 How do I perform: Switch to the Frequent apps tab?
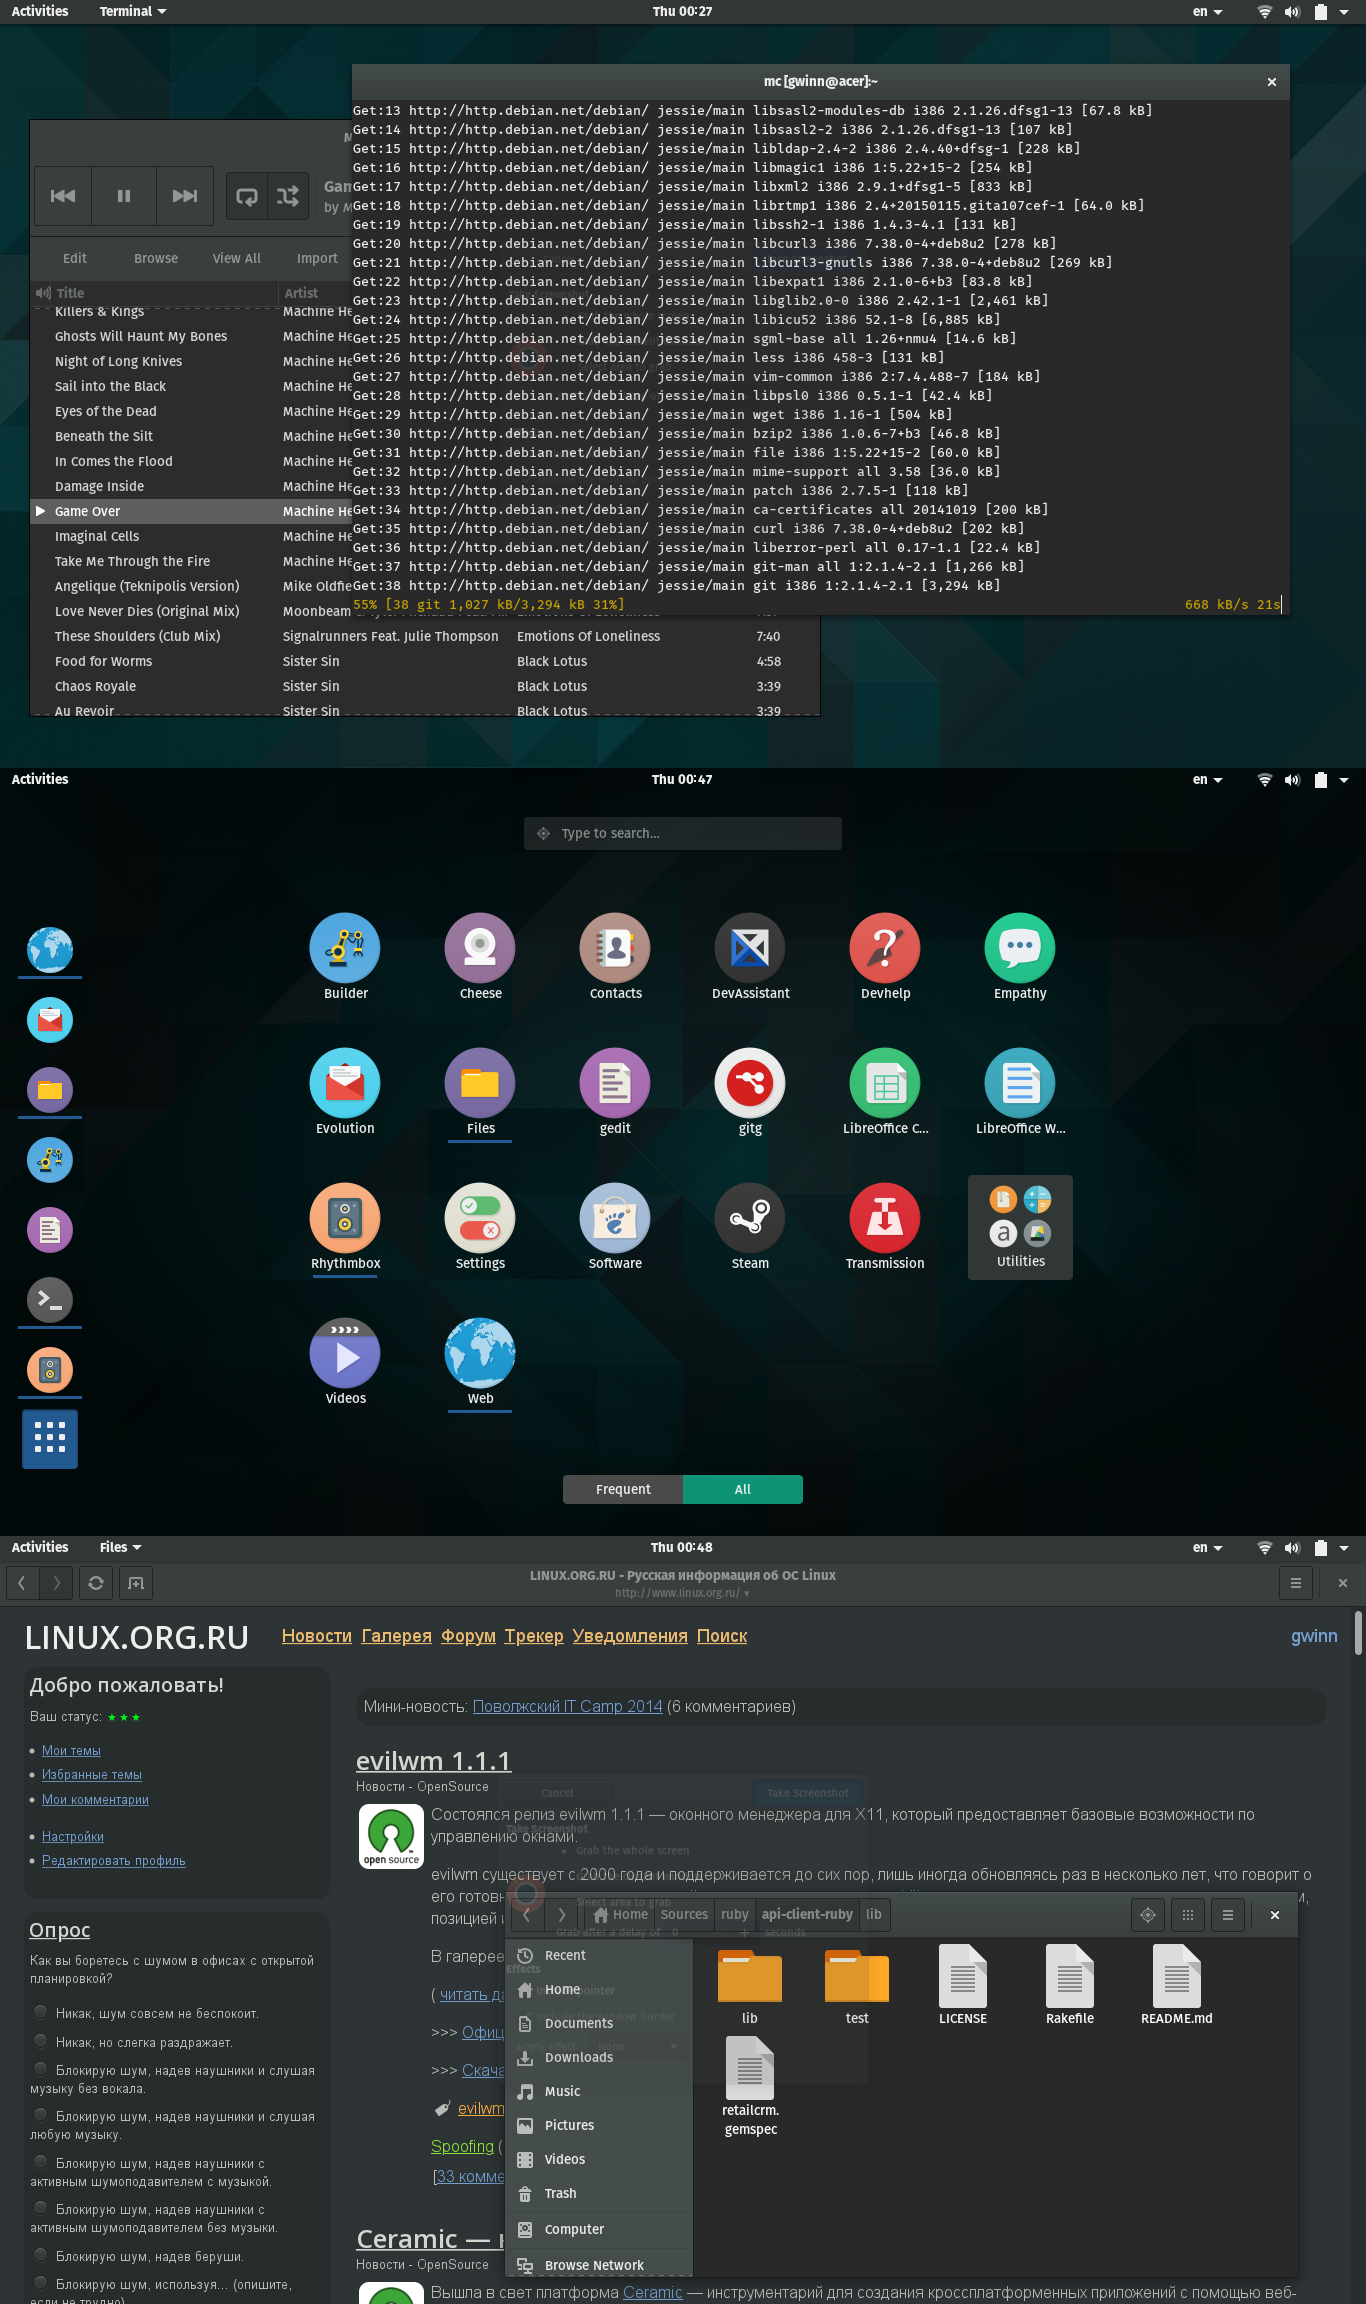coord(623,1489)
